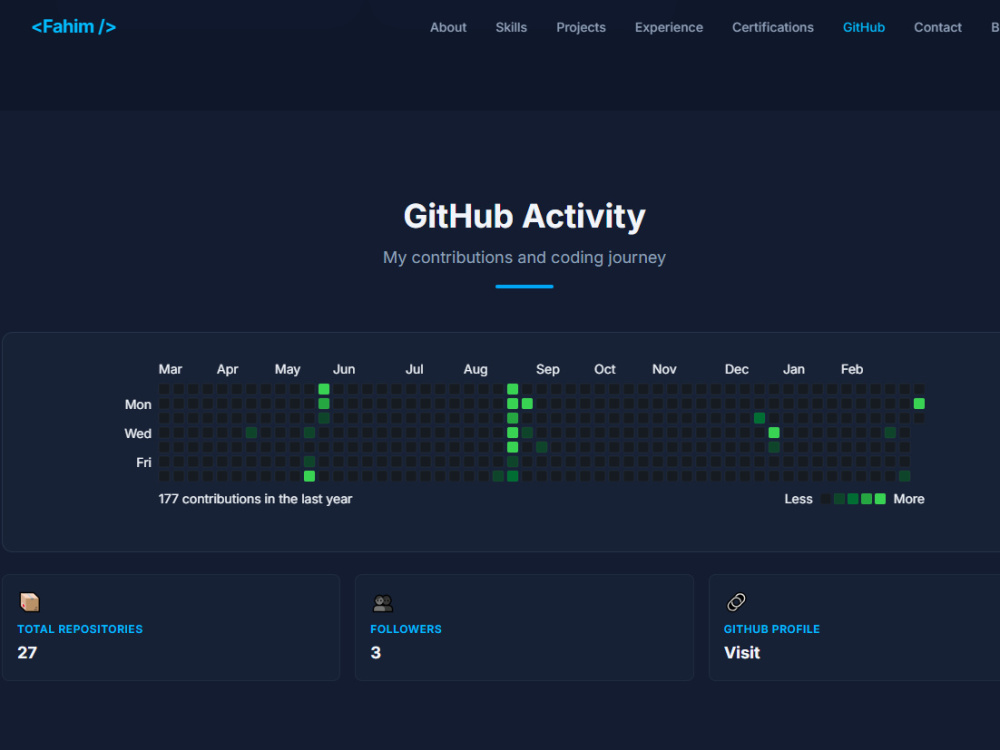This screenshot has width=1000, height=750.
Task: Click the More legend label
Action: tap(909, 499)
